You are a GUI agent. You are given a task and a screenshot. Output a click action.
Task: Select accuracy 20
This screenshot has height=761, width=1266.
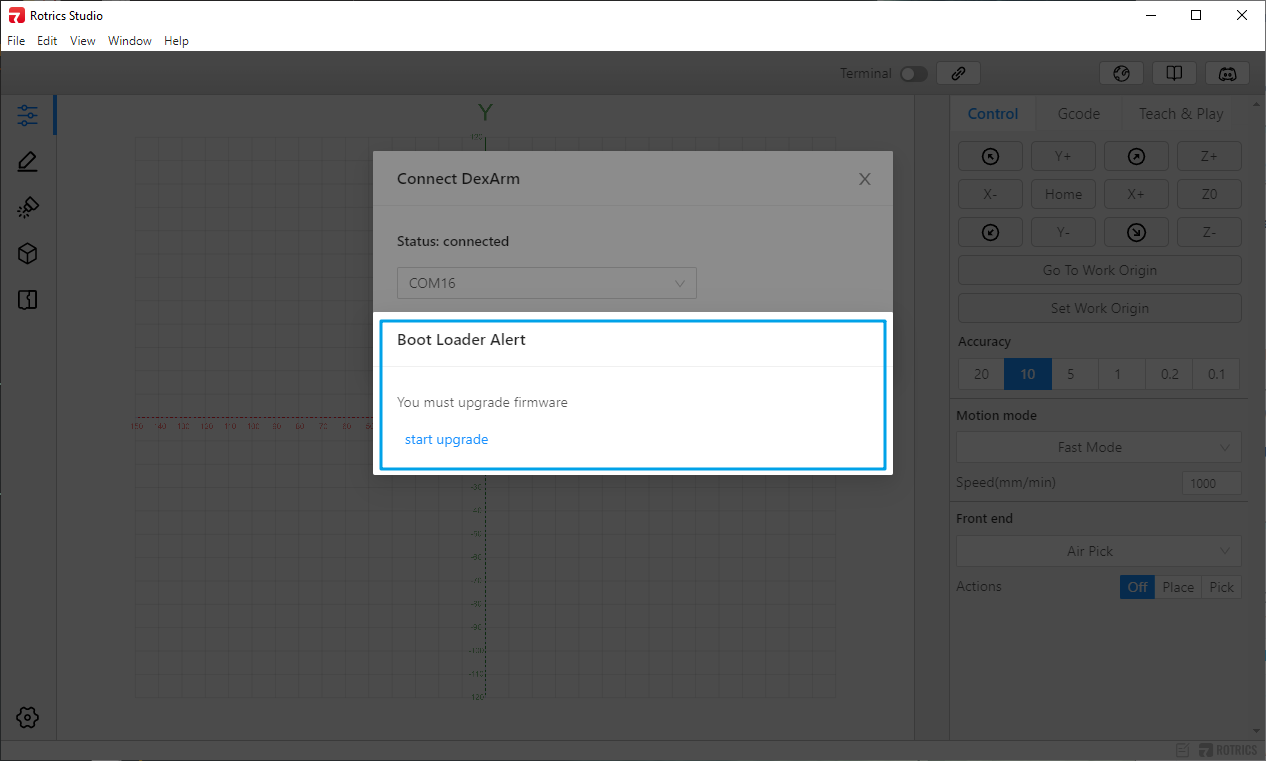(x=981, y=374)
